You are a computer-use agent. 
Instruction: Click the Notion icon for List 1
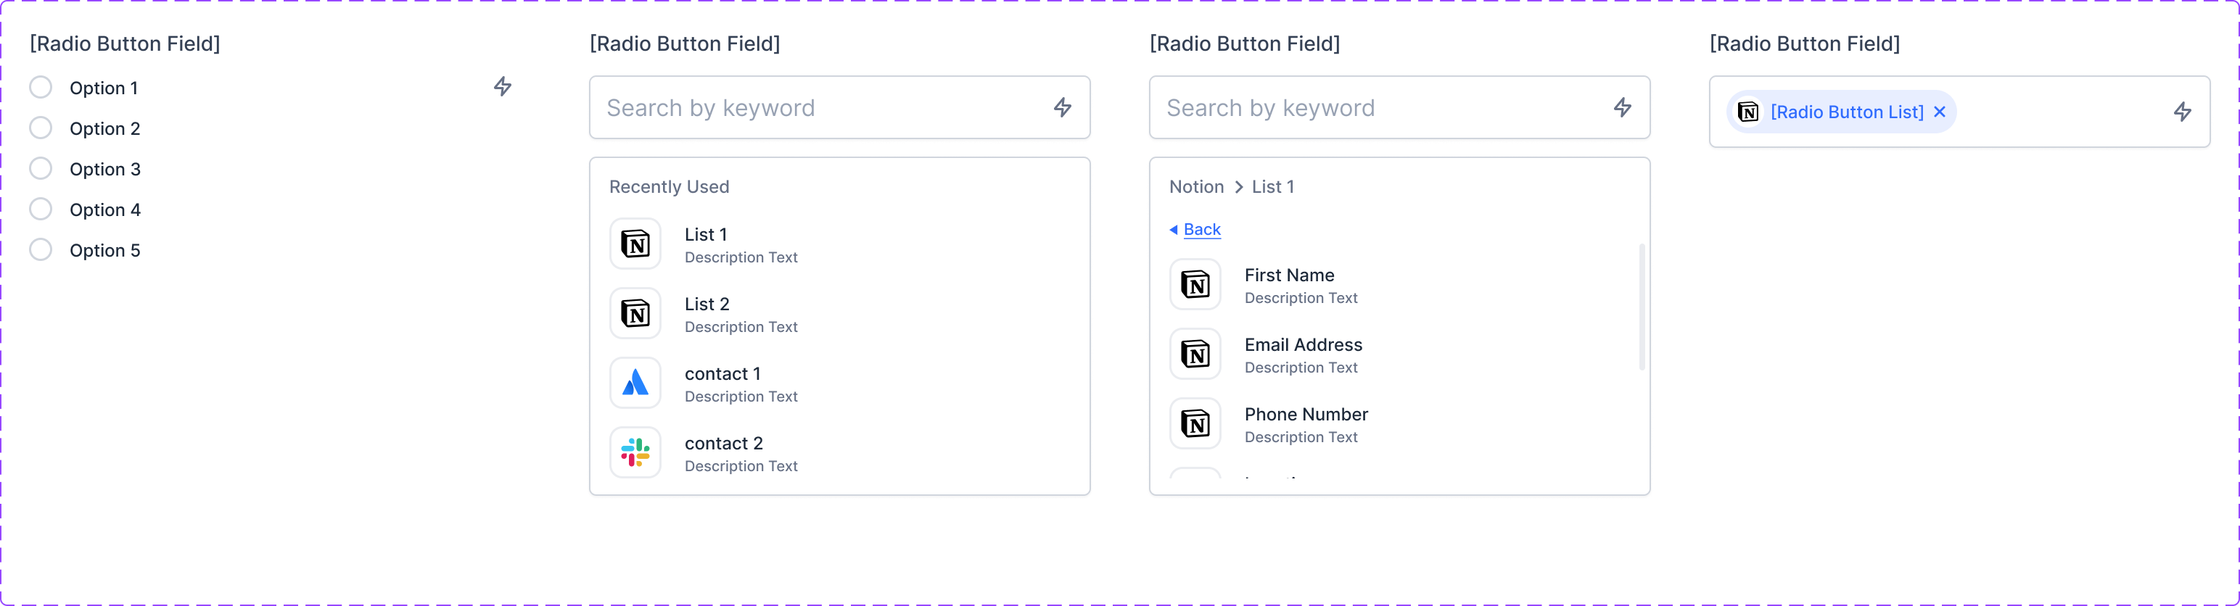pos(636,244)
